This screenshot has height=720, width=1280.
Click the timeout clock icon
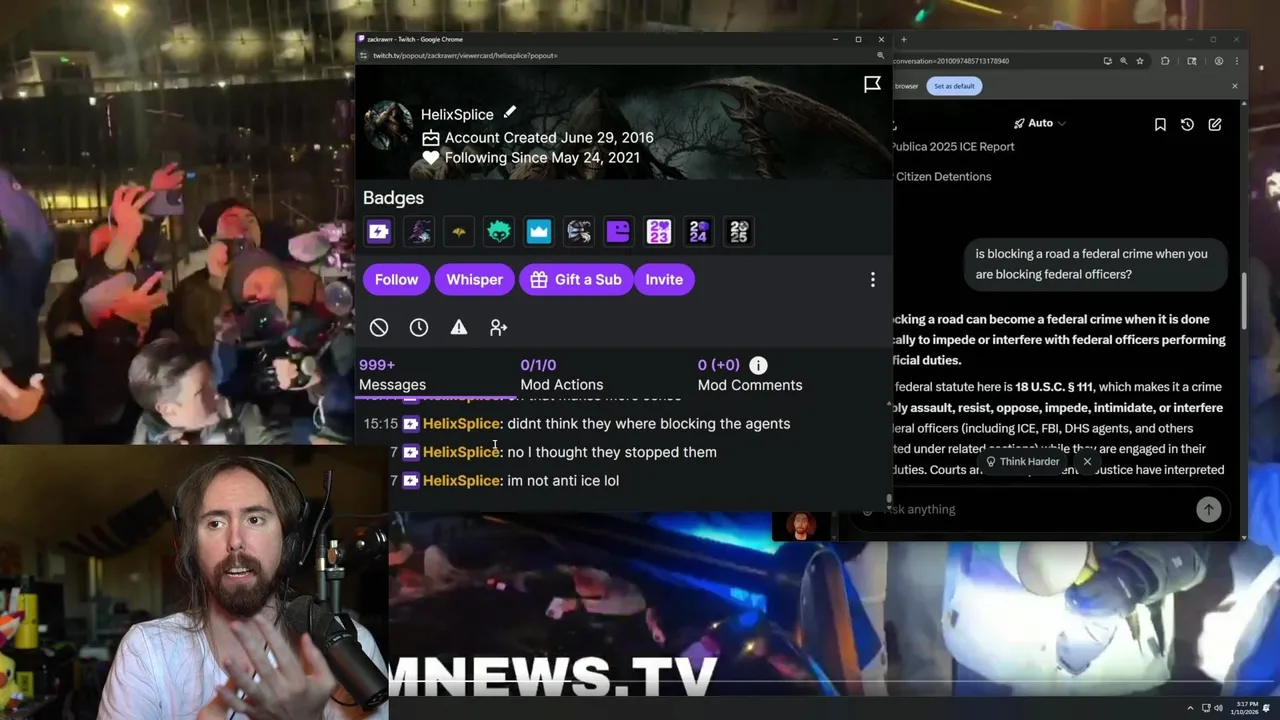(x=419, y=327)
